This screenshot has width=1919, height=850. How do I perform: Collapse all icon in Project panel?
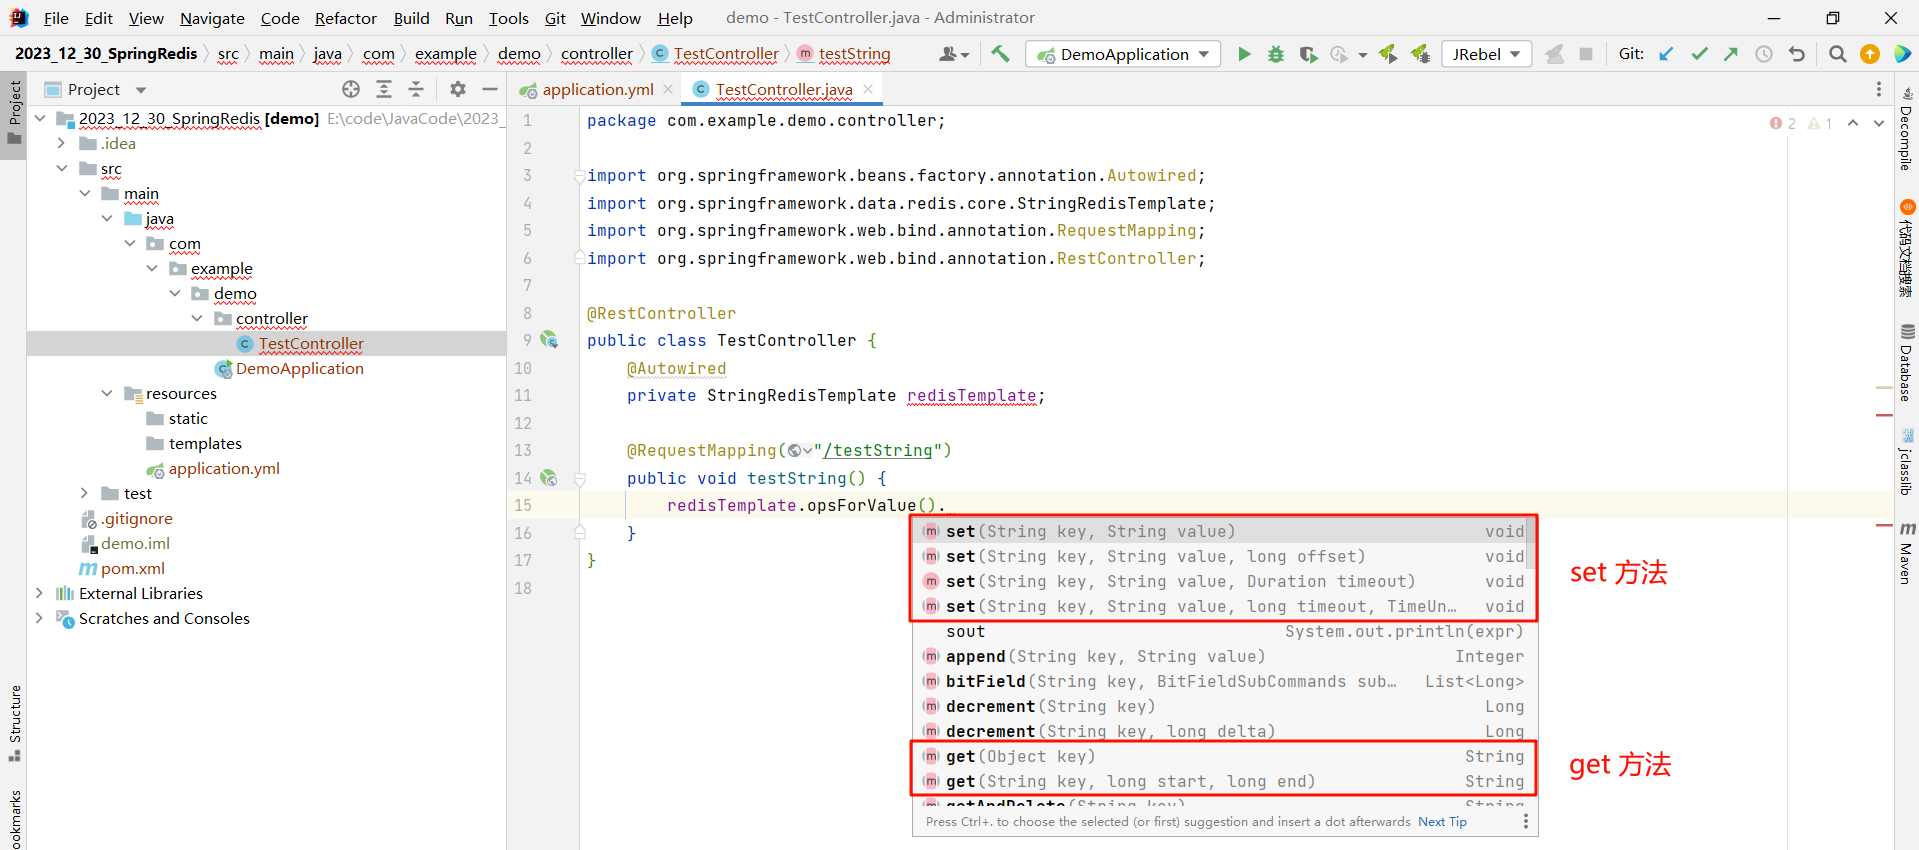[x=416, y=89]
